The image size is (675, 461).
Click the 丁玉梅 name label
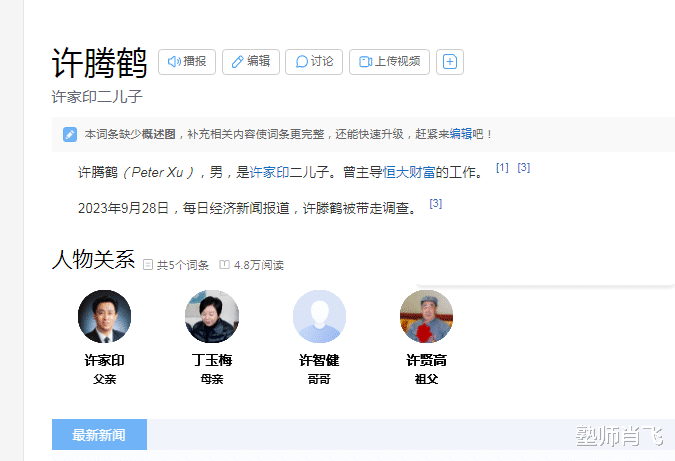212,360
